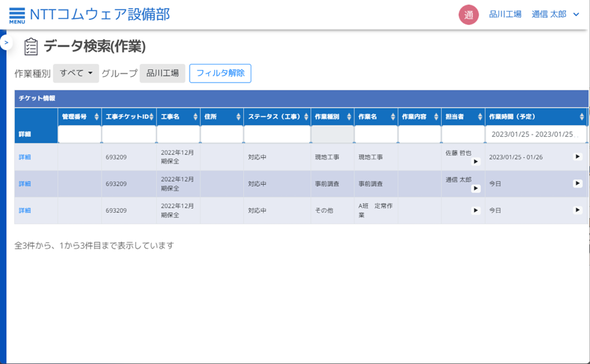Click the 全3件から pagination summary text

[x=94, y=245]
